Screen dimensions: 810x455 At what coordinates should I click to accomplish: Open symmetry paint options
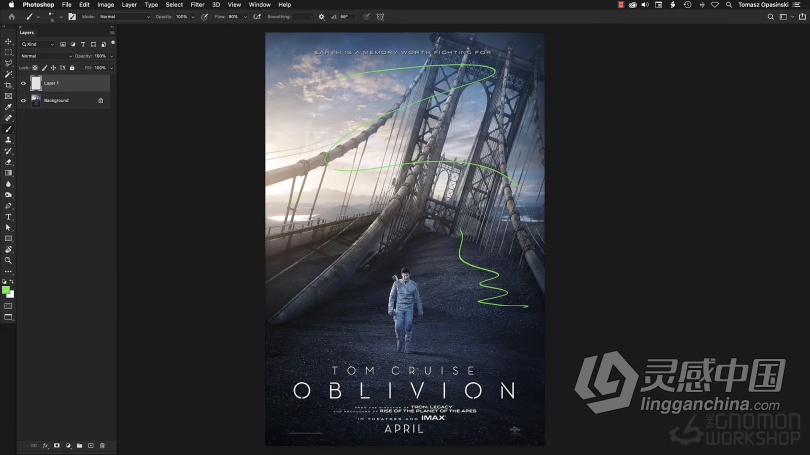pos(380,17)
